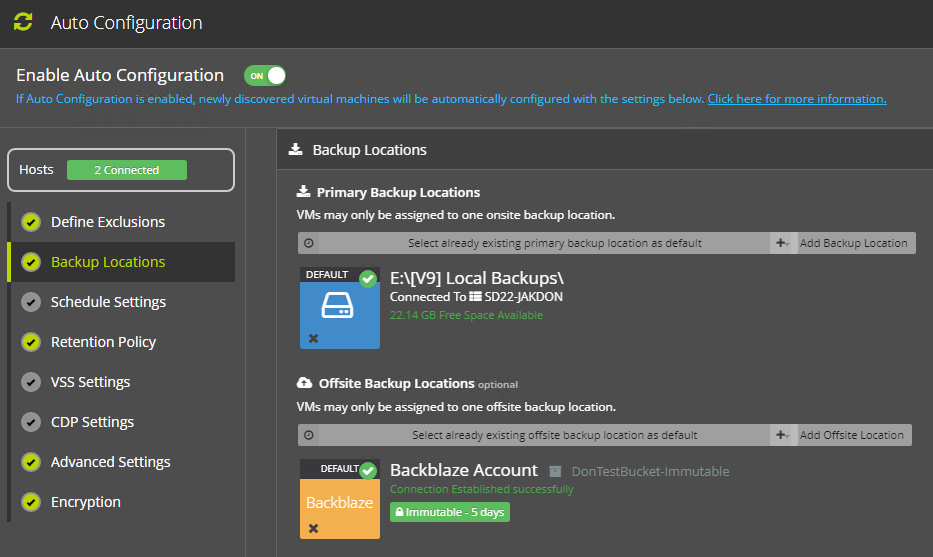
Task: Click the VSS Settings grey checkmark icon
Action: coord(31,381)
